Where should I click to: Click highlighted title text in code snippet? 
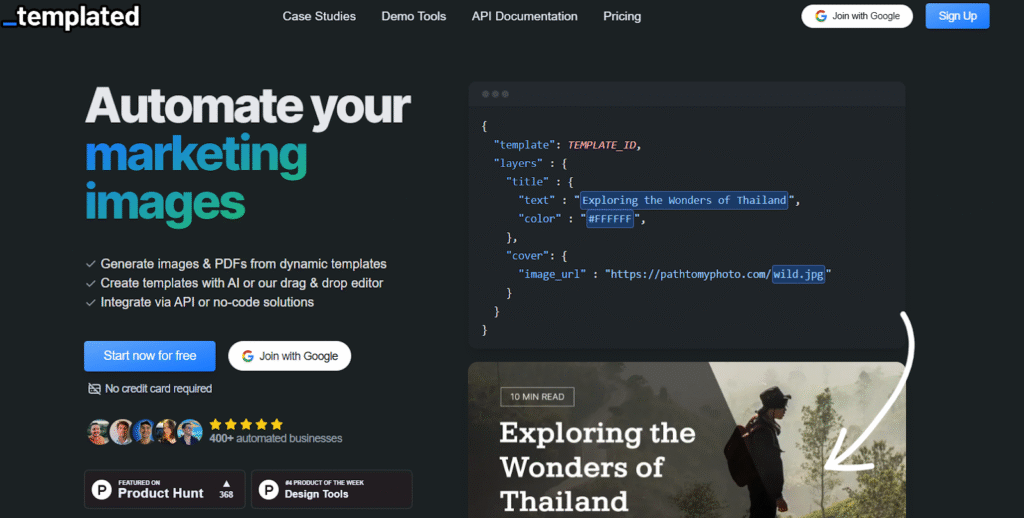tap(684, 200)
